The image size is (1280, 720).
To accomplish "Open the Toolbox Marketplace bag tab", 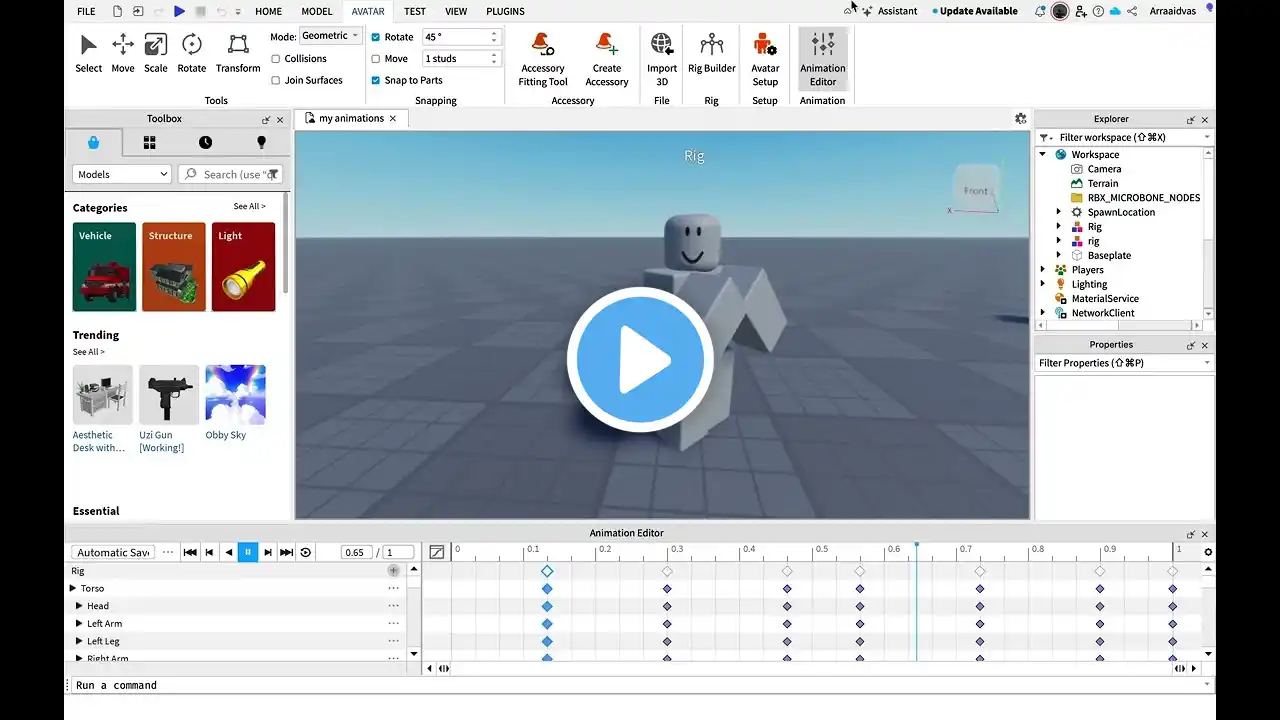I will [x=94, y=142].
